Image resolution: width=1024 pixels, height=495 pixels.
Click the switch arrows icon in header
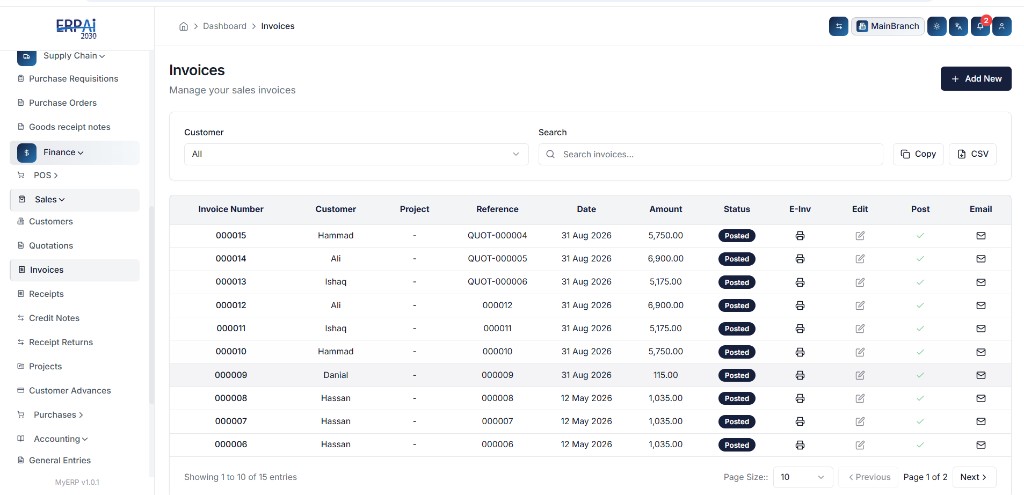(x=839, y=26)
